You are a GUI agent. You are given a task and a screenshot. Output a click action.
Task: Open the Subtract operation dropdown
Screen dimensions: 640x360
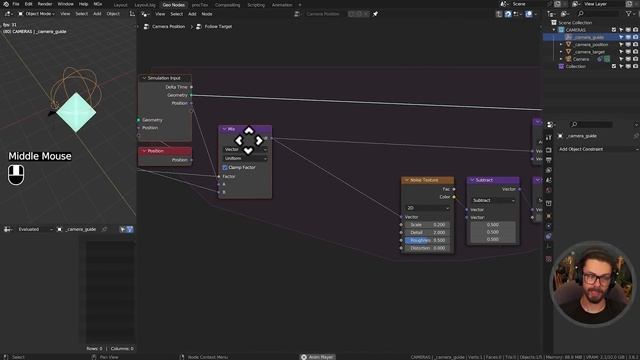point(493,200)
